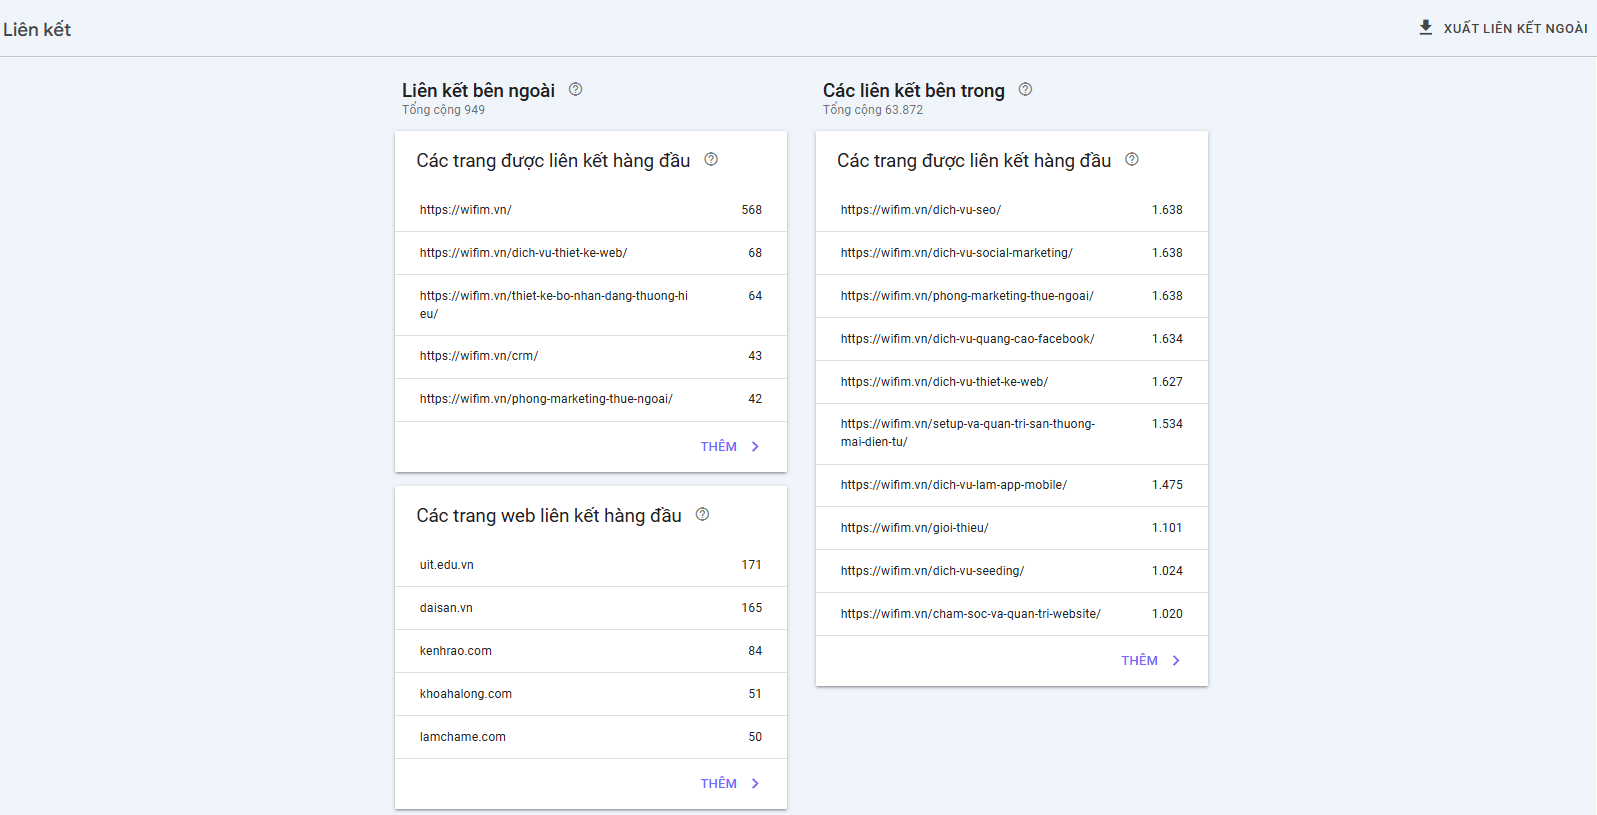Click the 1.020 count value
The width and height of the screenshot is (1597, 815).
[1167, 614]
